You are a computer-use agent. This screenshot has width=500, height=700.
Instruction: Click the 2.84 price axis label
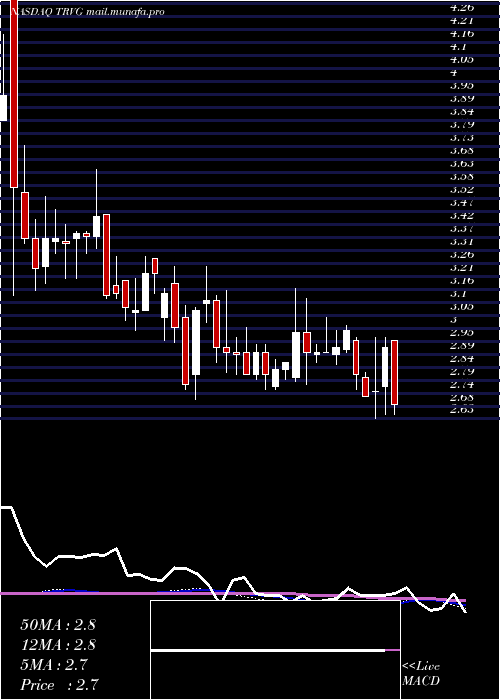(462, 358)
